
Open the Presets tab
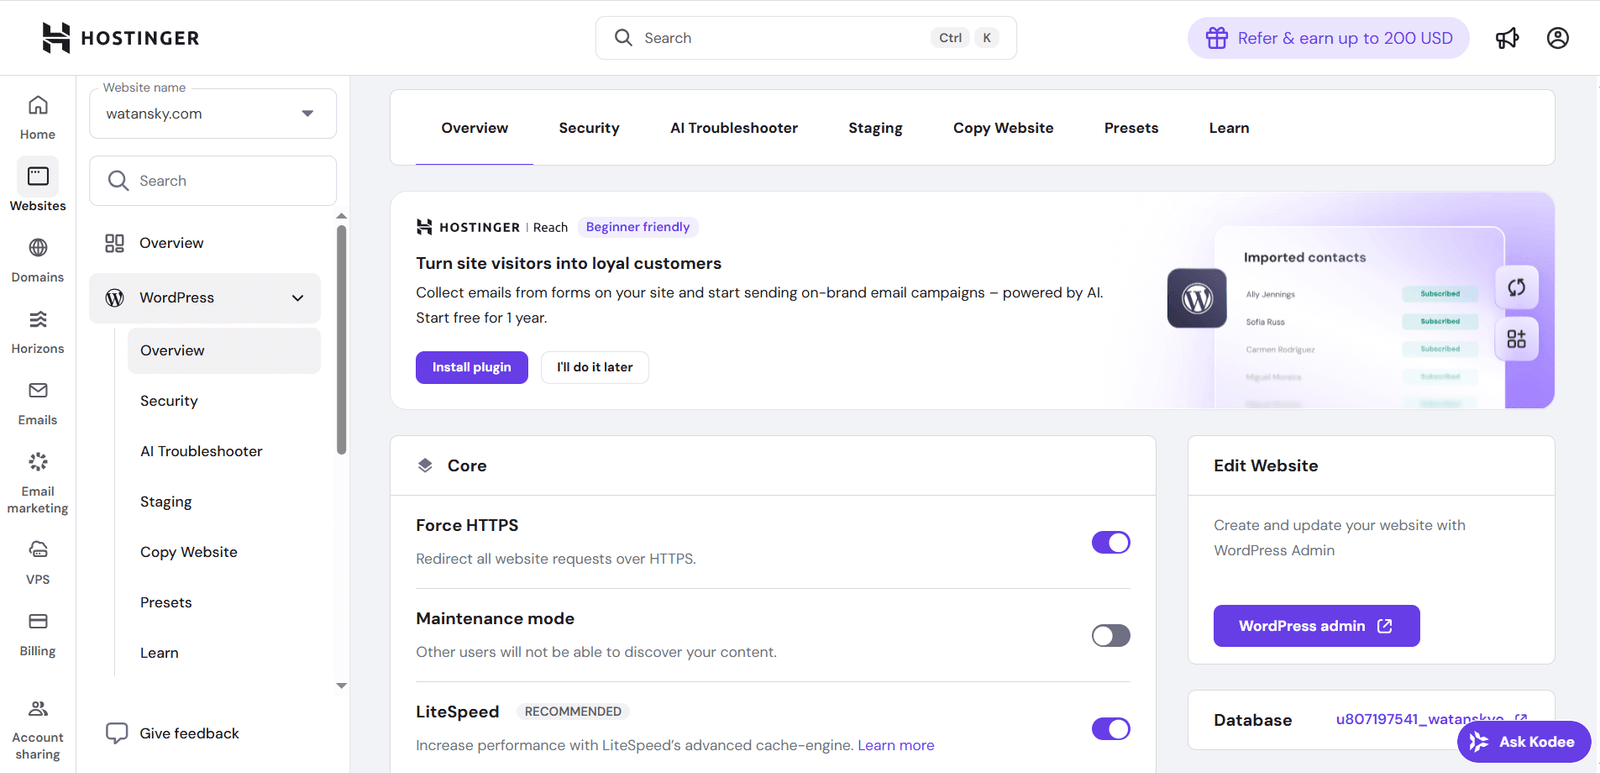(x=1131, y=128)
